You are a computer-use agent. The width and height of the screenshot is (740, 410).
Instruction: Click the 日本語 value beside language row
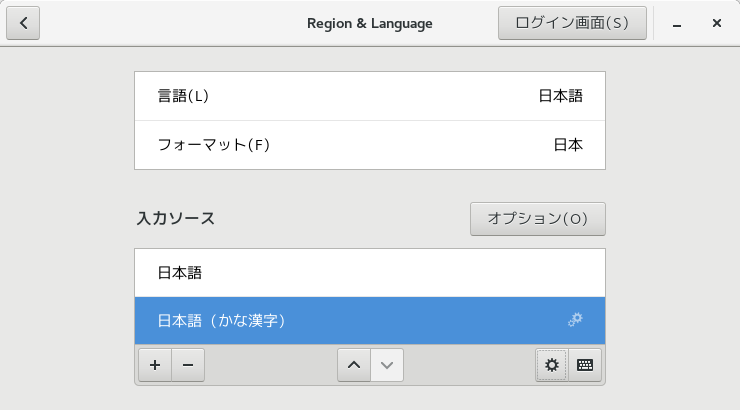[x=561, y=96]
